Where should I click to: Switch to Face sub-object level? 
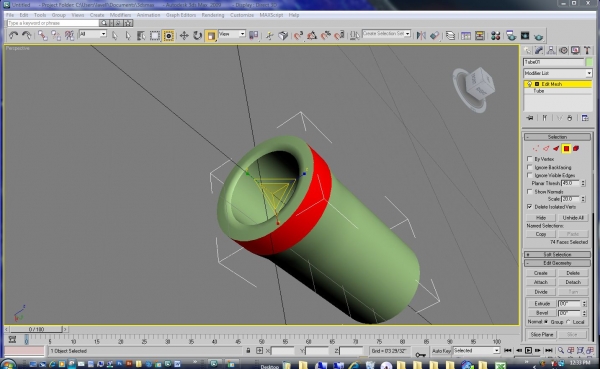coord(556,149)
